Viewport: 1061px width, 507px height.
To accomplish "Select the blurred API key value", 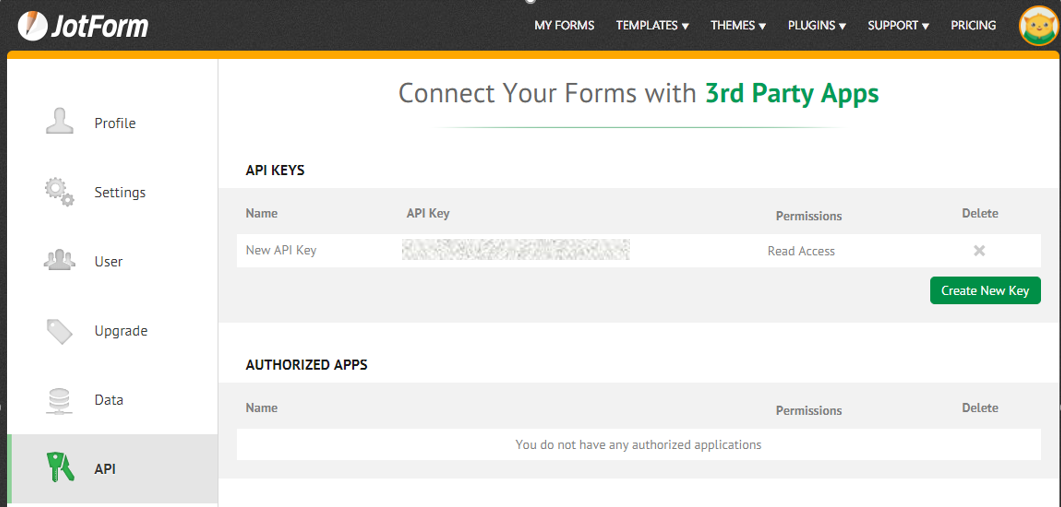I will pos(516,250).
